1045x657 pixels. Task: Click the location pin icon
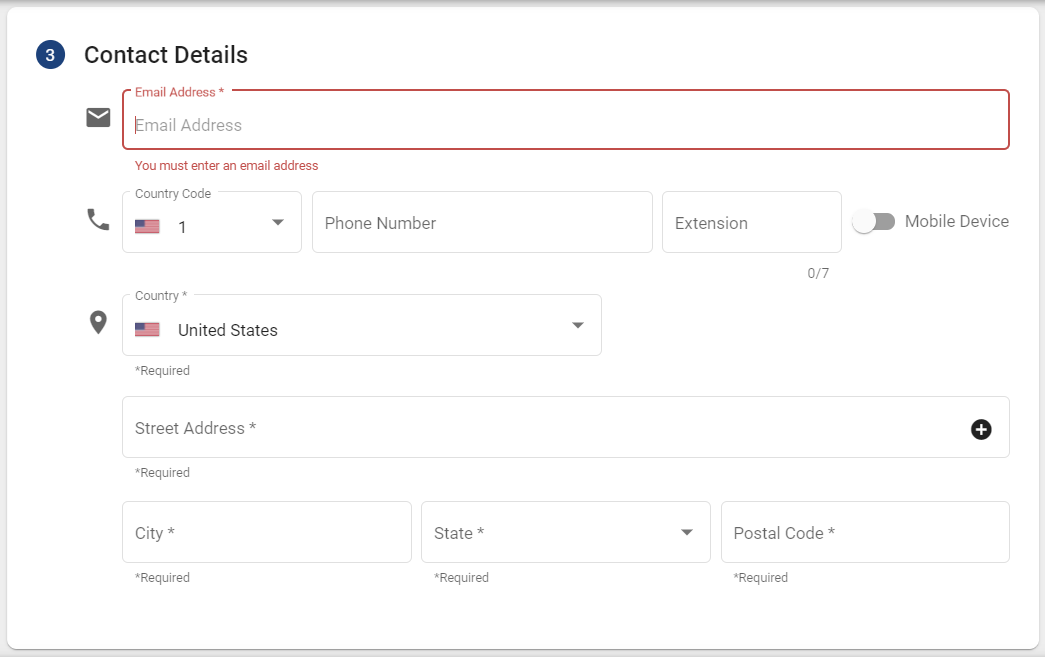tap(98, 322)
